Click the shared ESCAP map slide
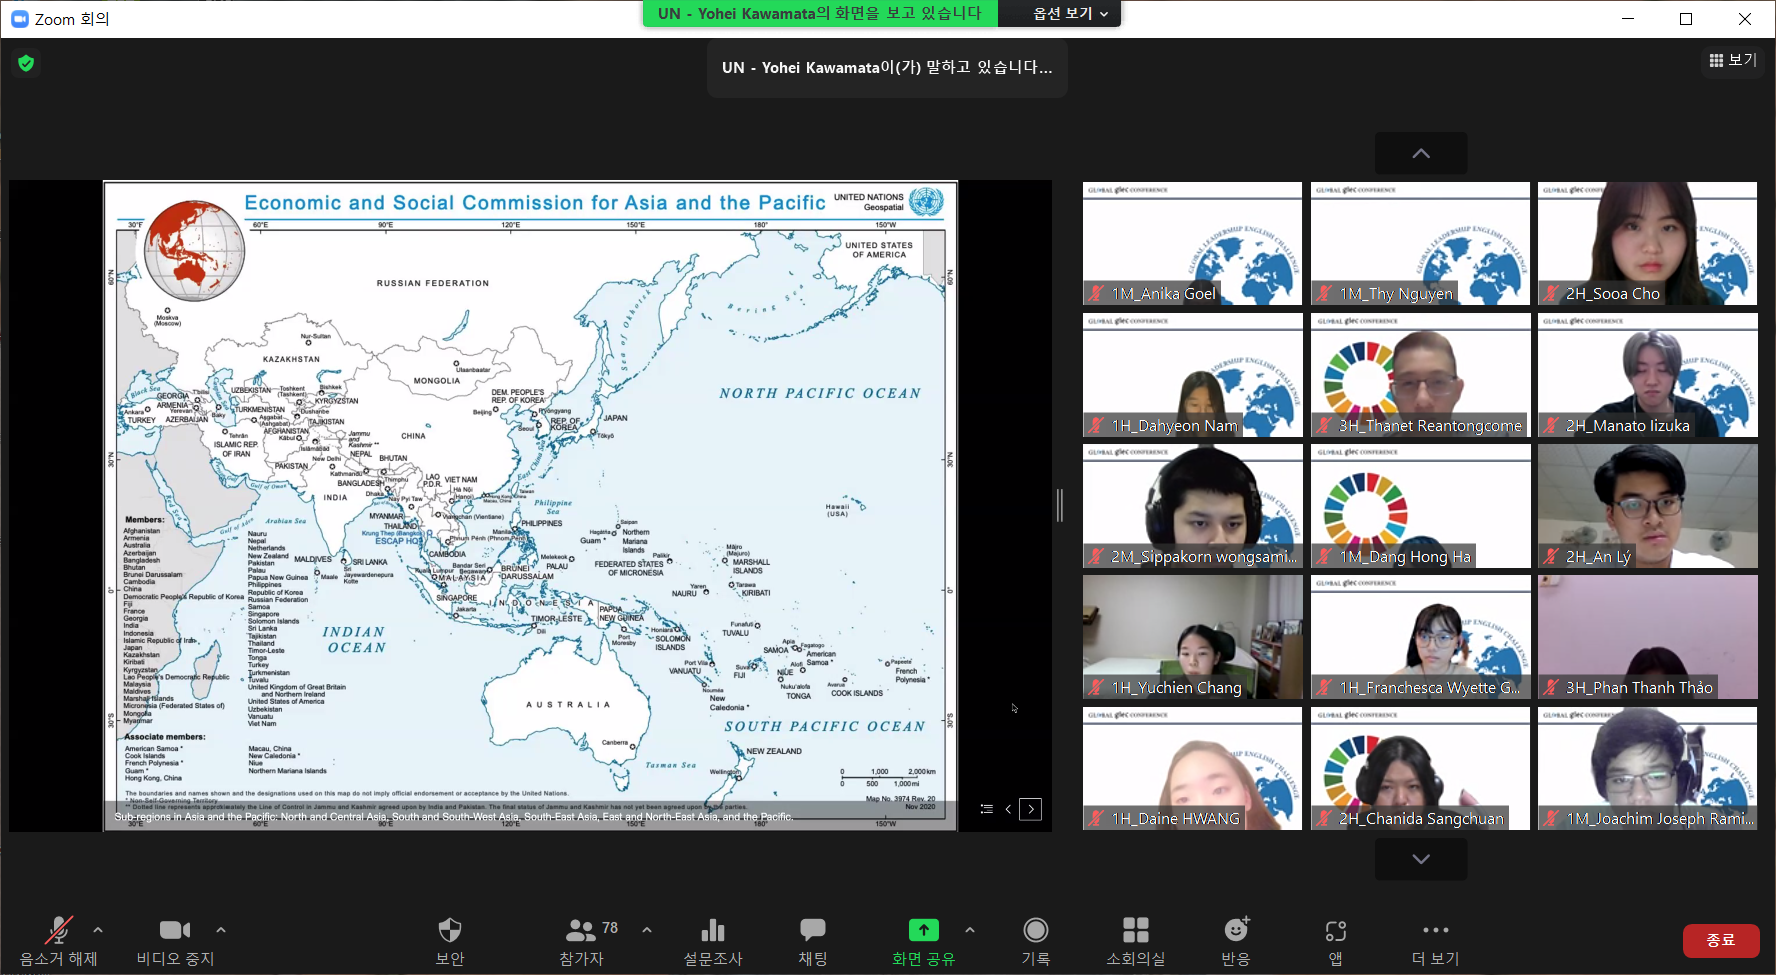The width and height of the screenshot is (1776, 975). [530, 505]
